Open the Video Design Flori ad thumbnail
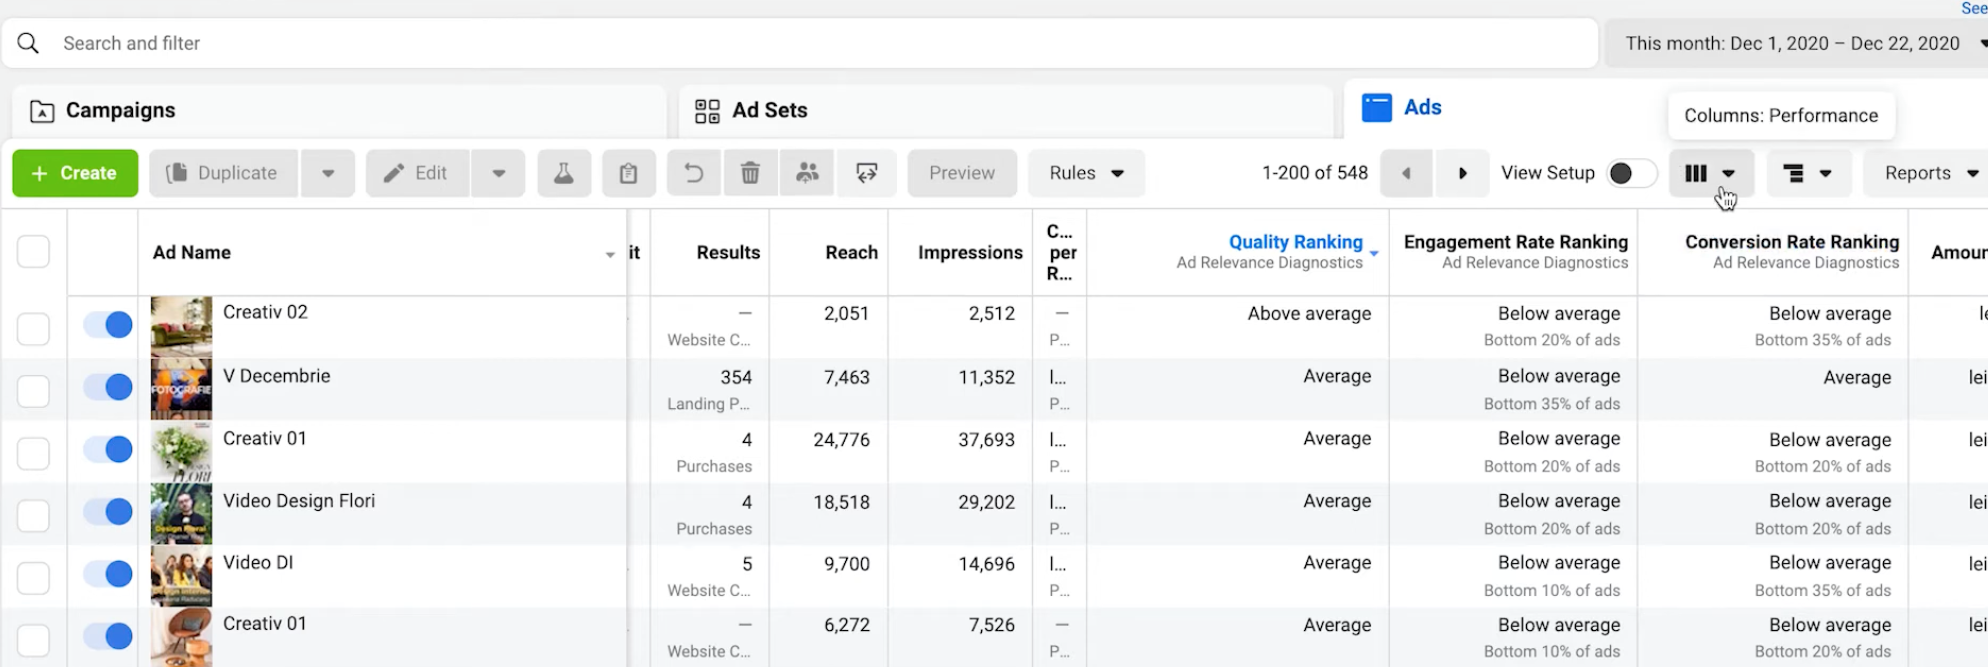1988x667 pixels. point(181,513)
